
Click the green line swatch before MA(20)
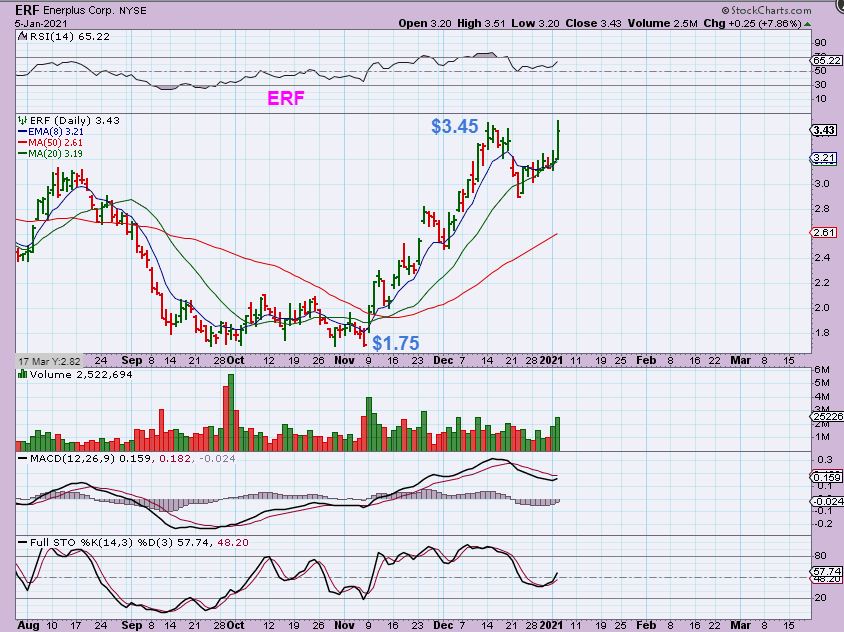pos(23,153)
